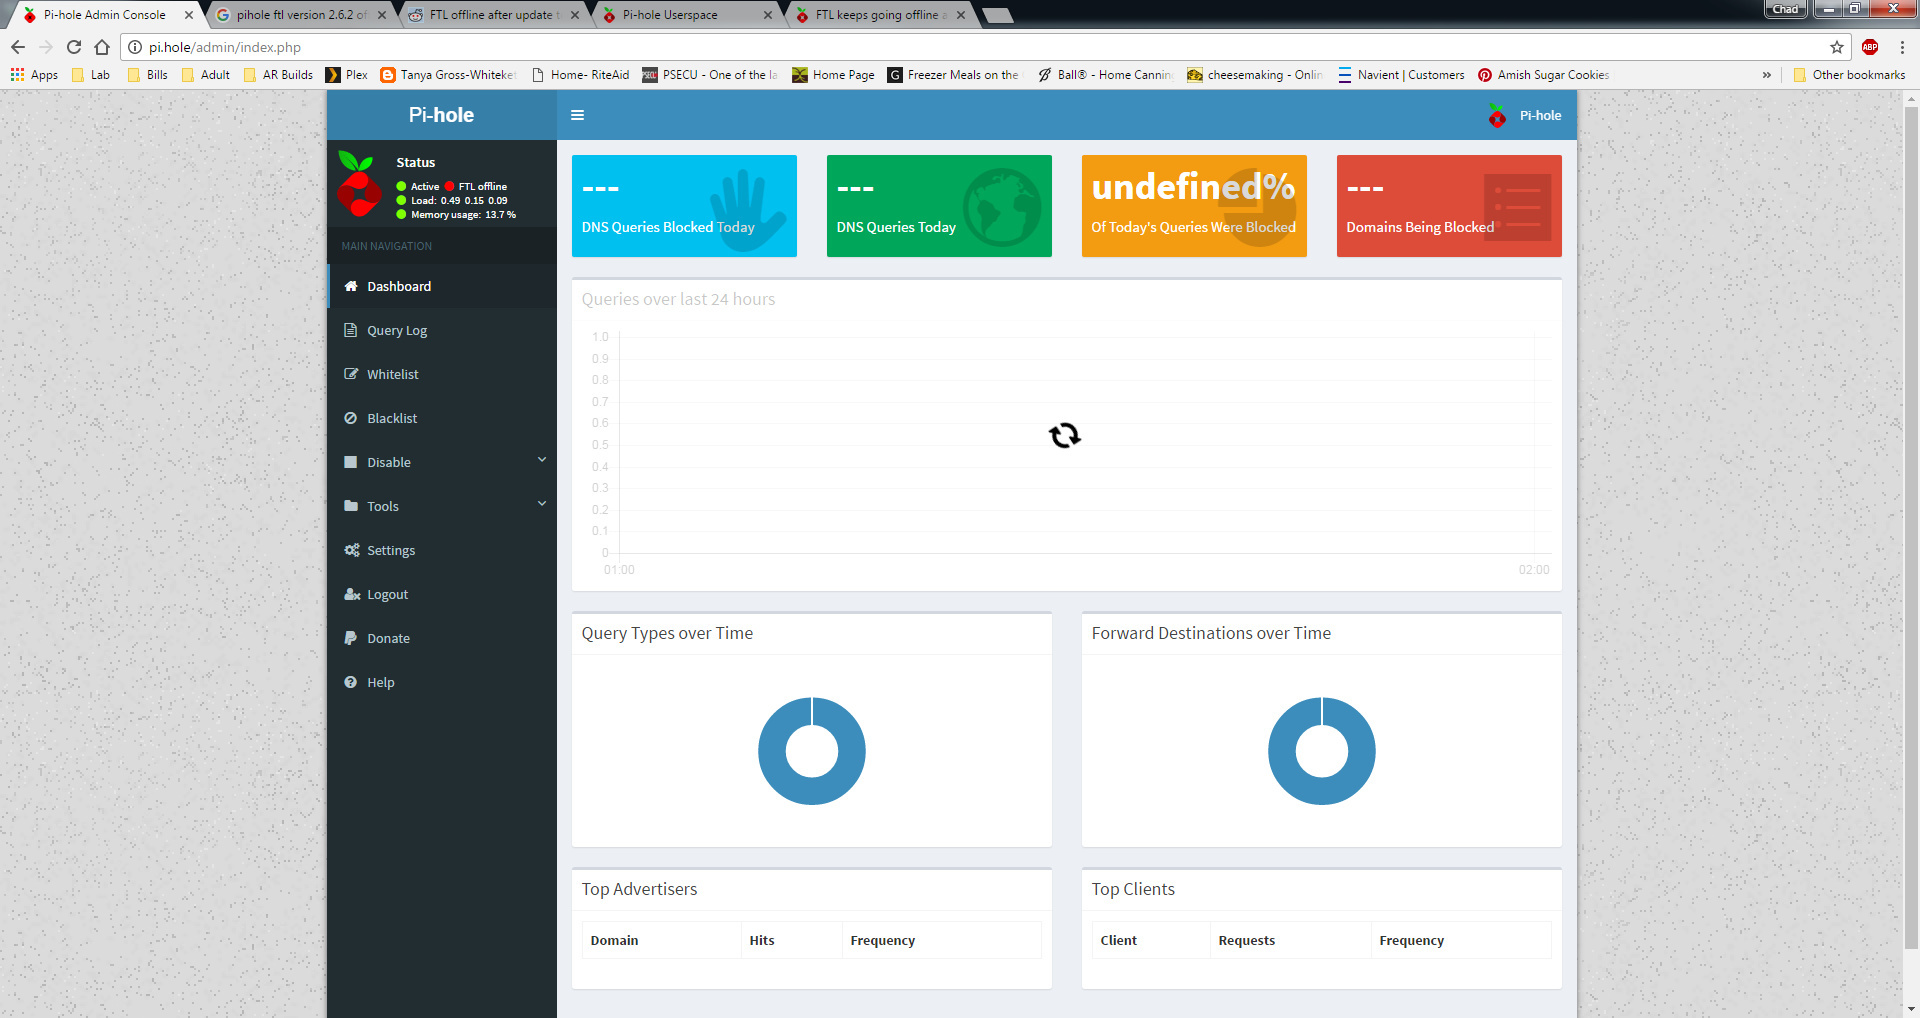
Task: Show hidden bookmarks with the overflow chevron
Action: [1767, 75]
